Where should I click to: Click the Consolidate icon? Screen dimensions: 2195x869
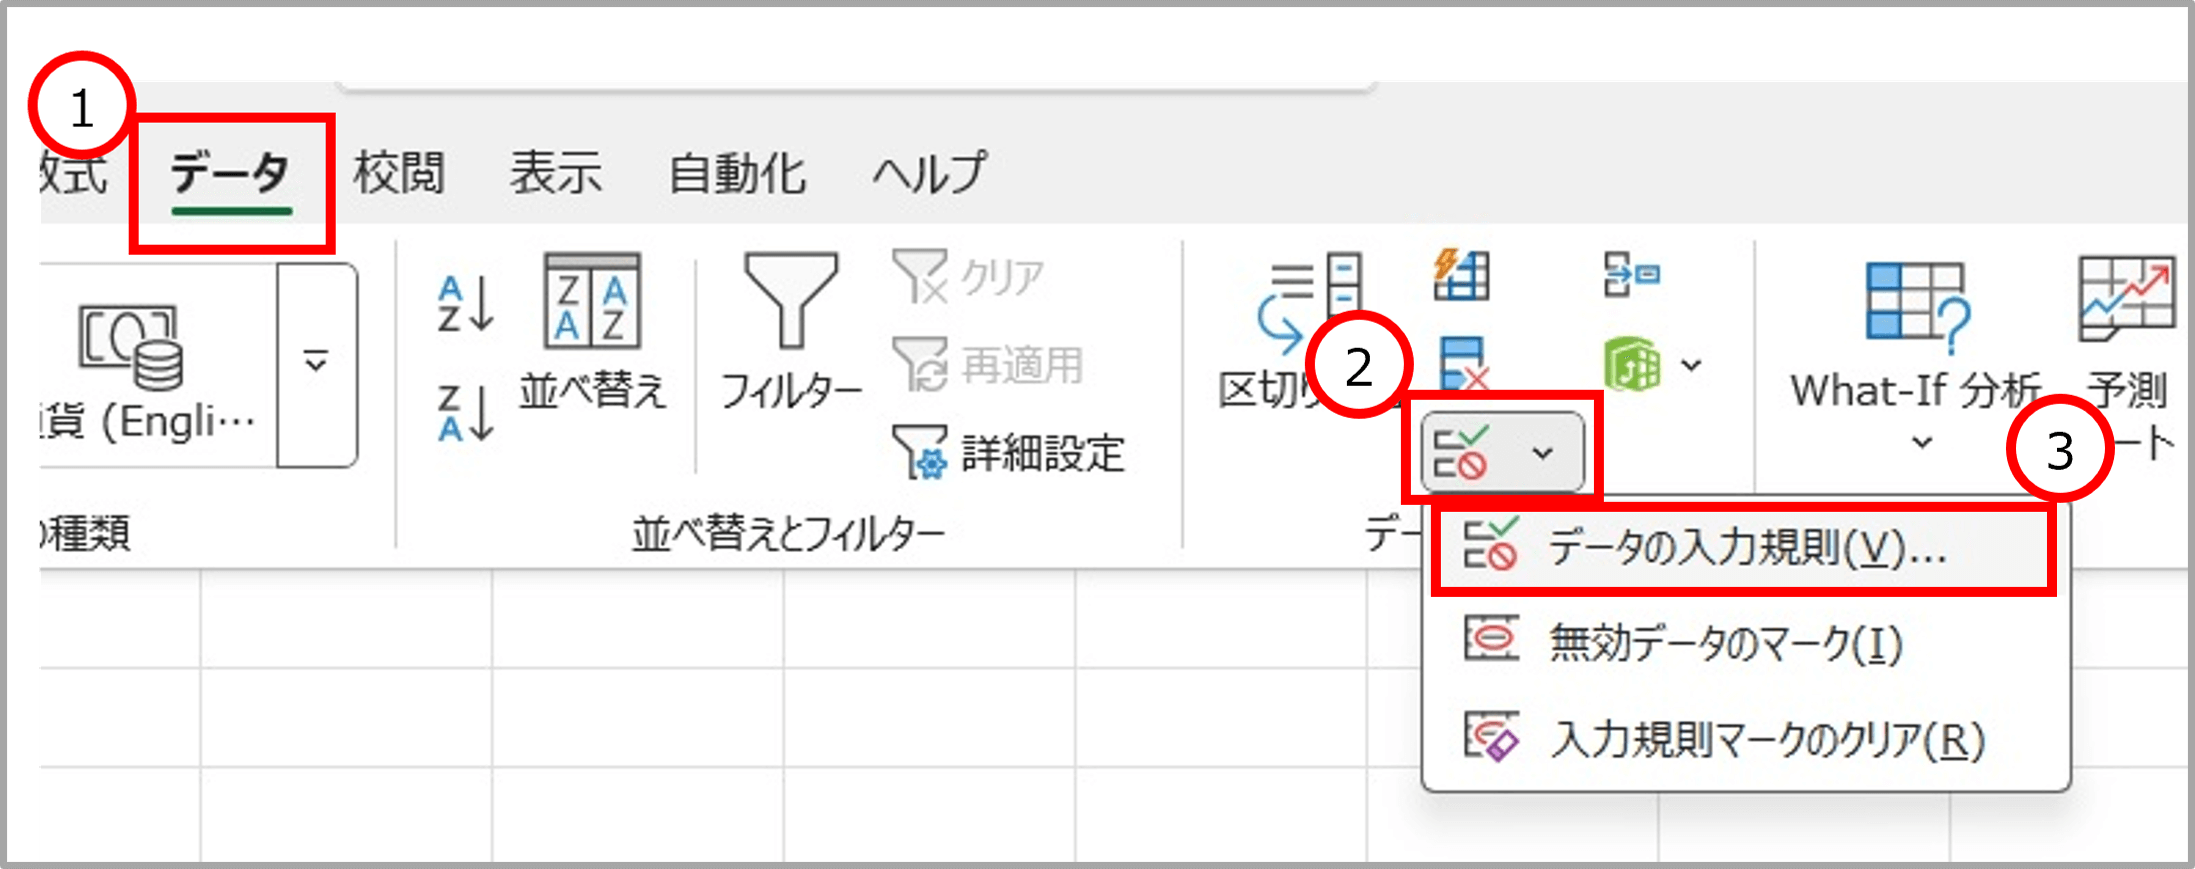[1631, 274]
